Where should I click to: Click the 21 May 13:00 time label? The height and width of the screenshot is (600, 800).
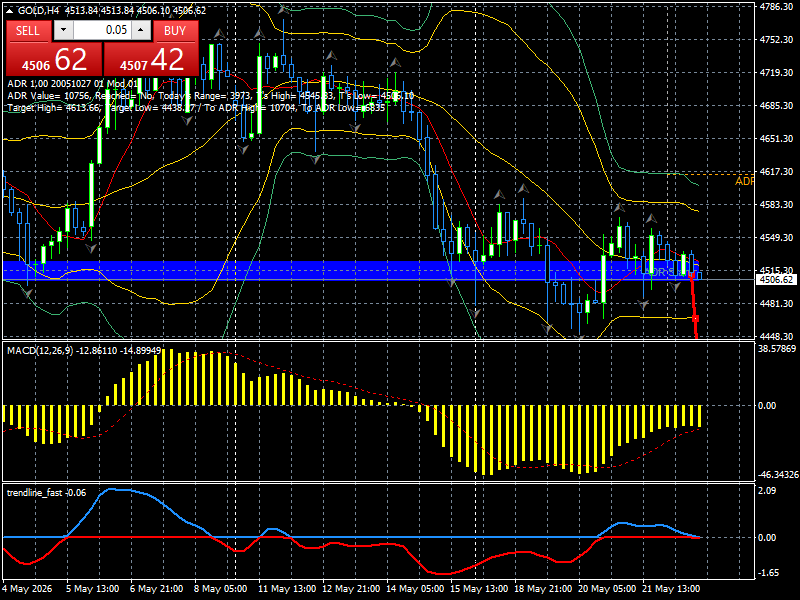671,589
